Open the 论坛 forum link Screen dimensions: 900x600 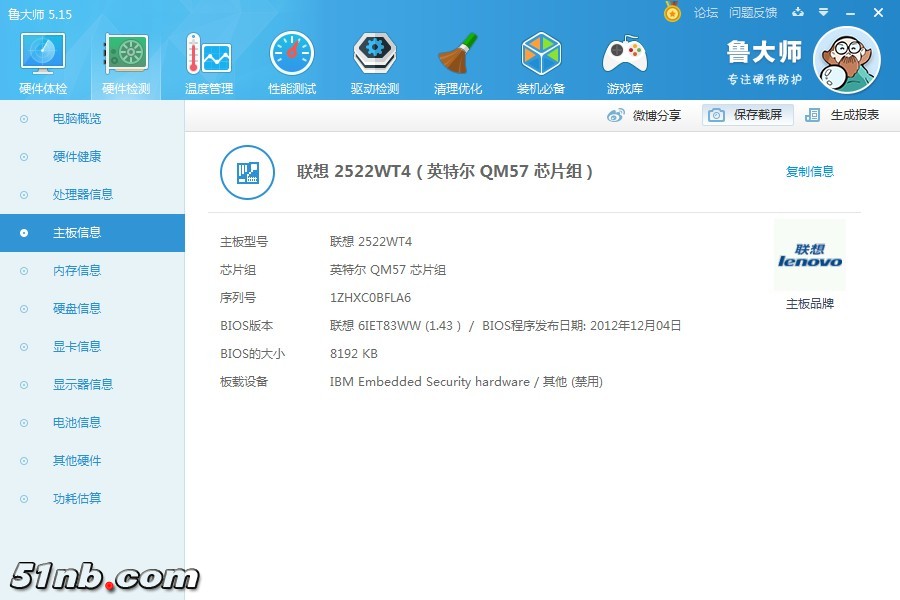click(706, 13)
